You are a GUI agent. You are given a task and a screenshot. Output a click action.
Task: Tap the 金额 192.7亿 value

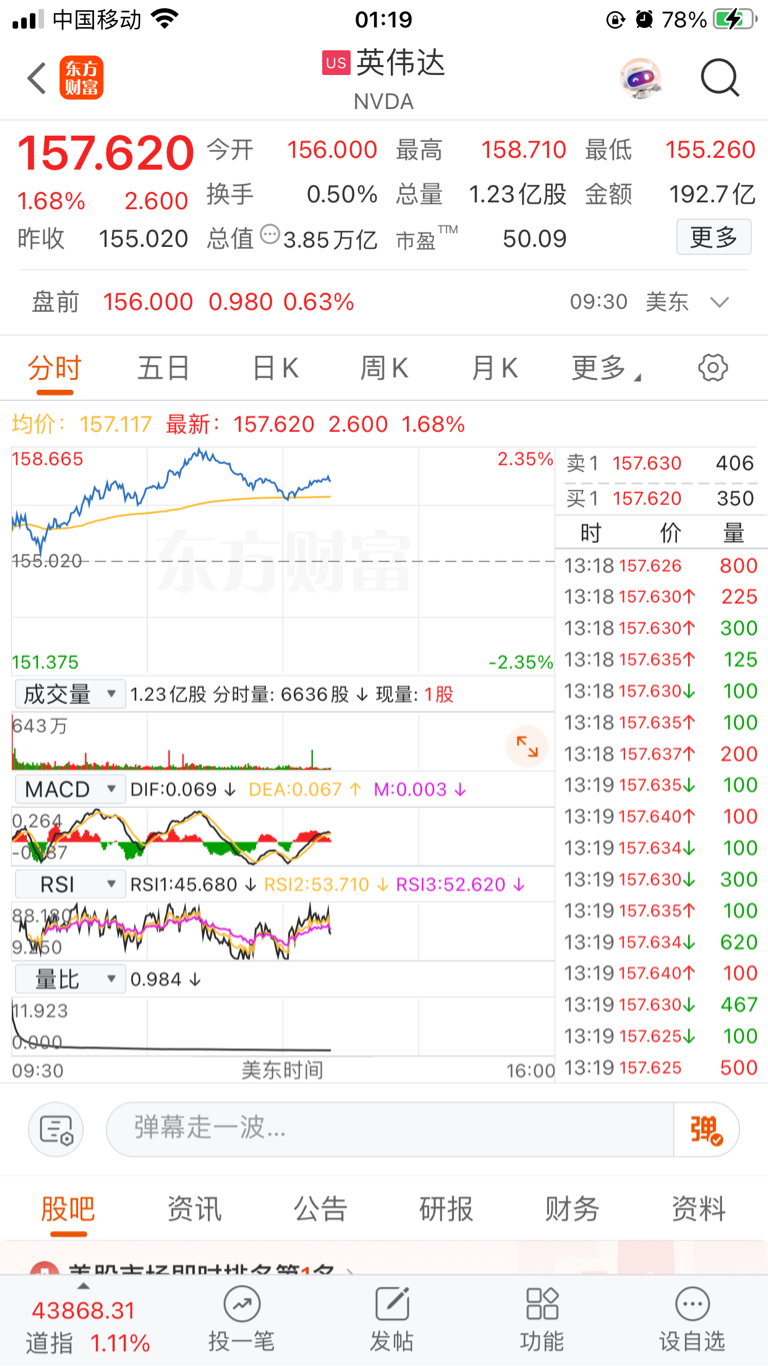point(712,194)
